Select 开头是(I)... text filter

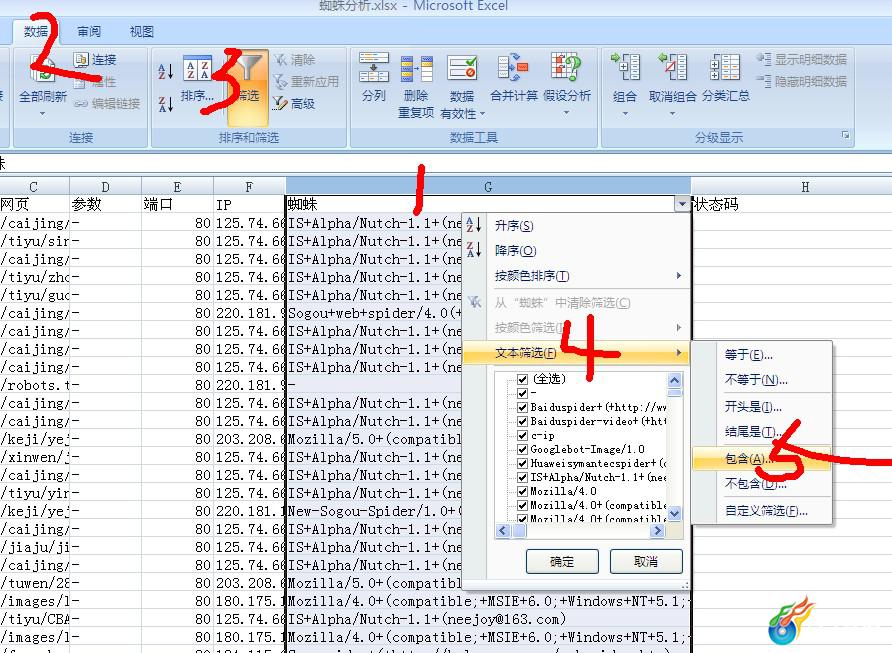tap(753, 407)
